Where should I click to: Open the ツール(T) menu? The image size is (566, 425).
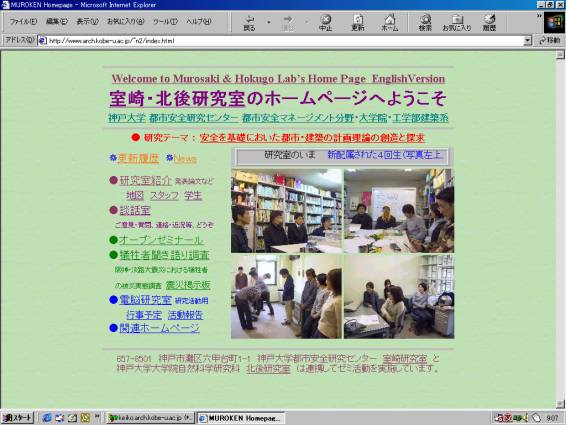pyautogui.click(x=165, y=21)
